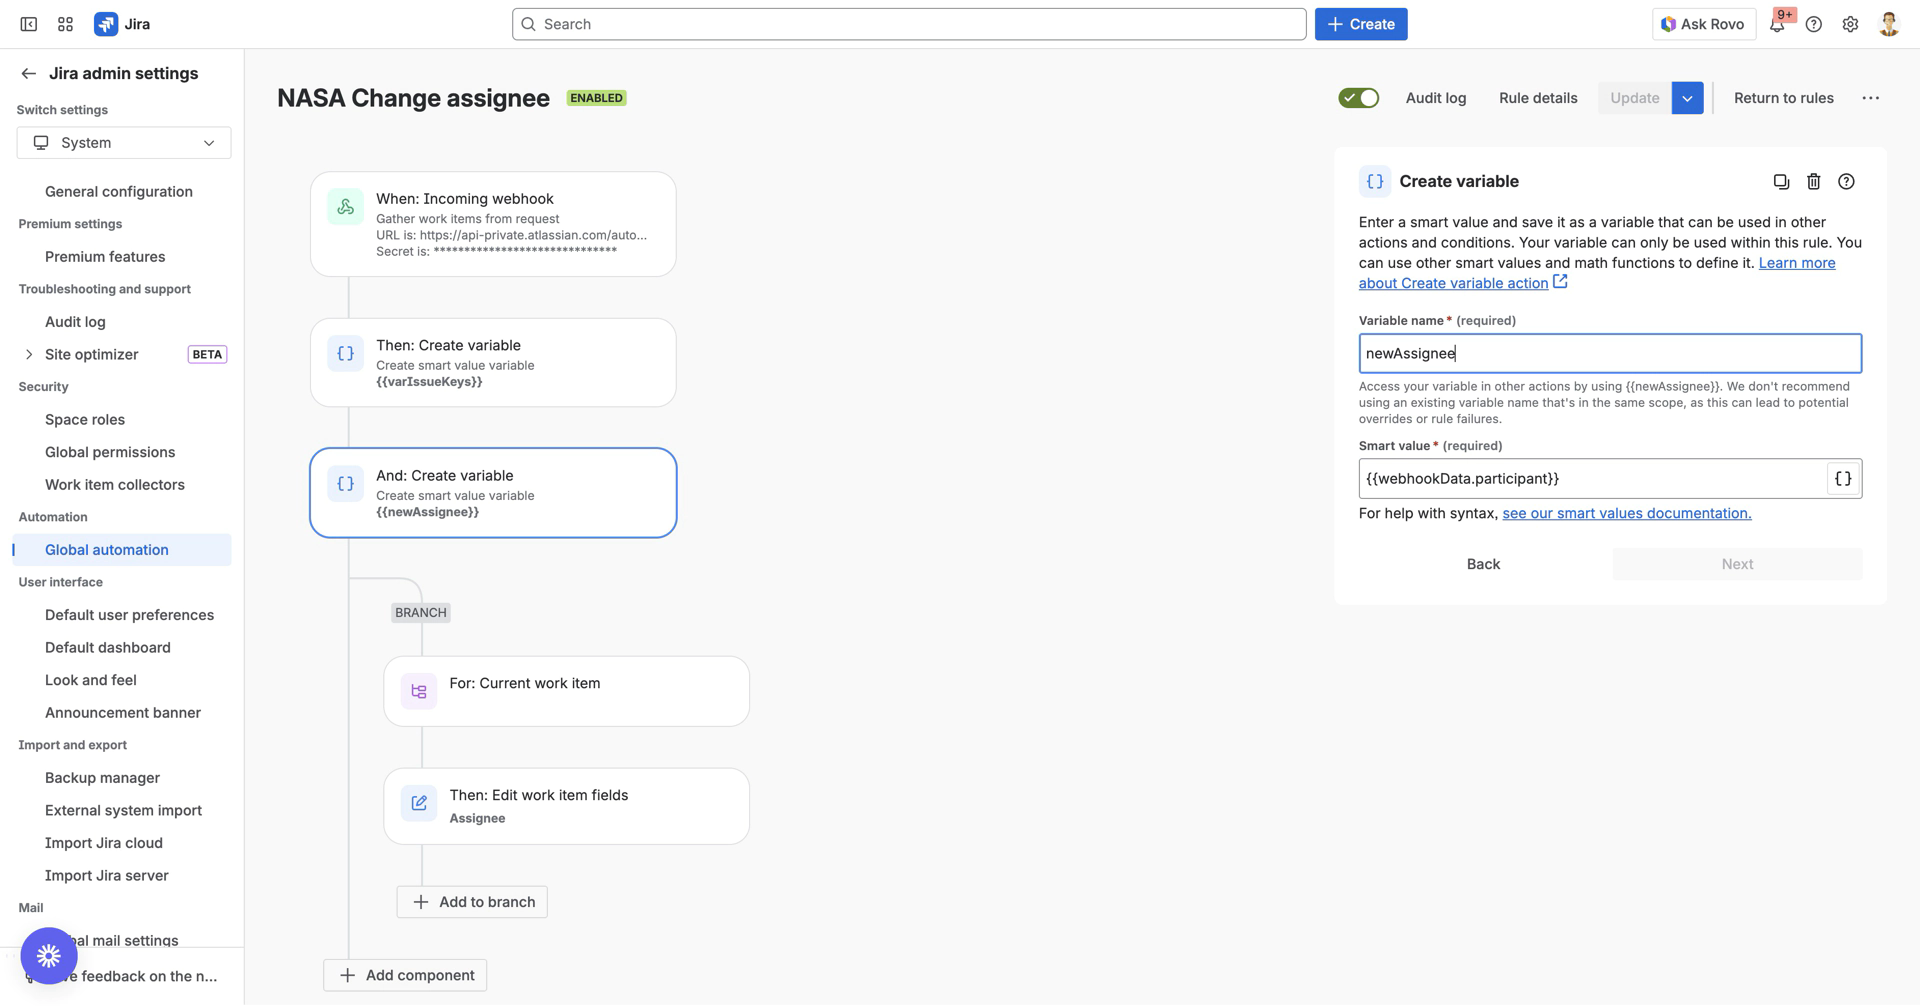Open the System switch settings dropdown
1920x1006 pixels.
[123, 142]
